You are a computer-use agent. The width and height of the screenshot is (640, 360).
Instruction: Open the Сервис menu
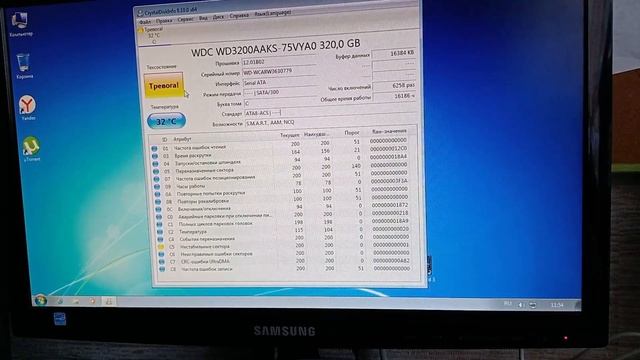(186, 19)
